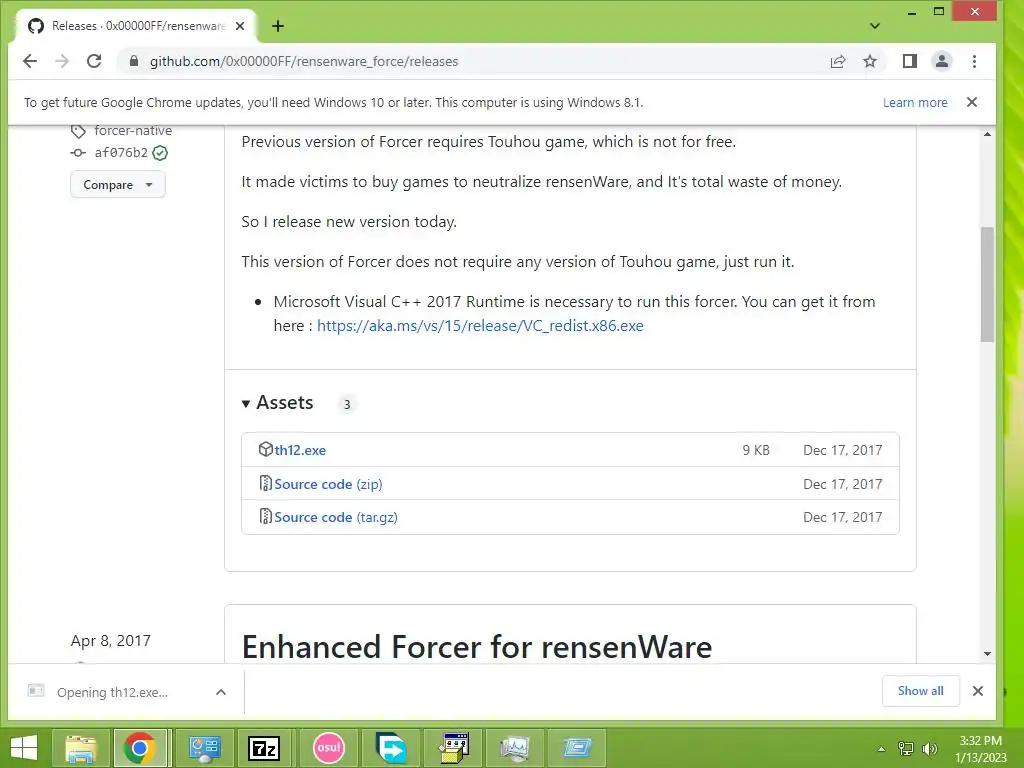
Task: Click Show all downloads
Action: [920, 691]
